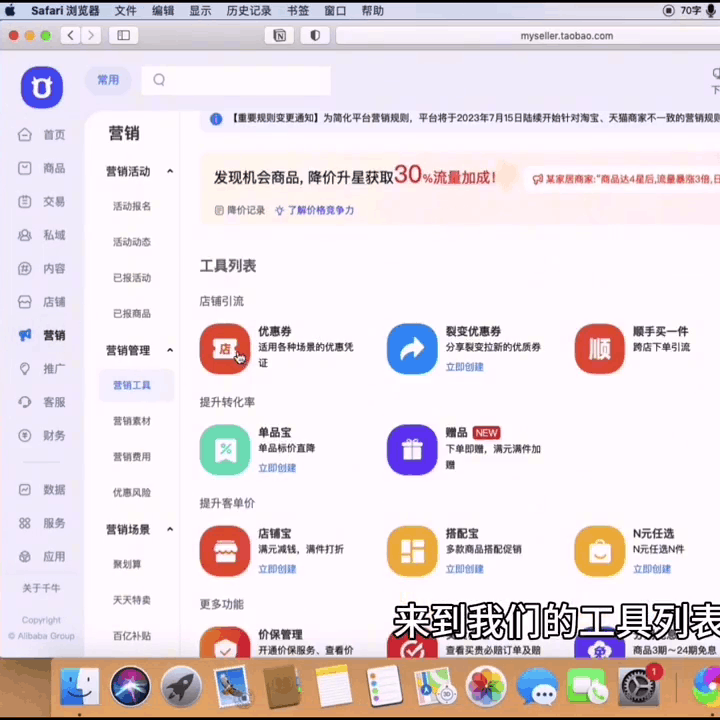Open the 顺手买一件 red icon
The image size is (720, 720).
(x=599, y=349)
